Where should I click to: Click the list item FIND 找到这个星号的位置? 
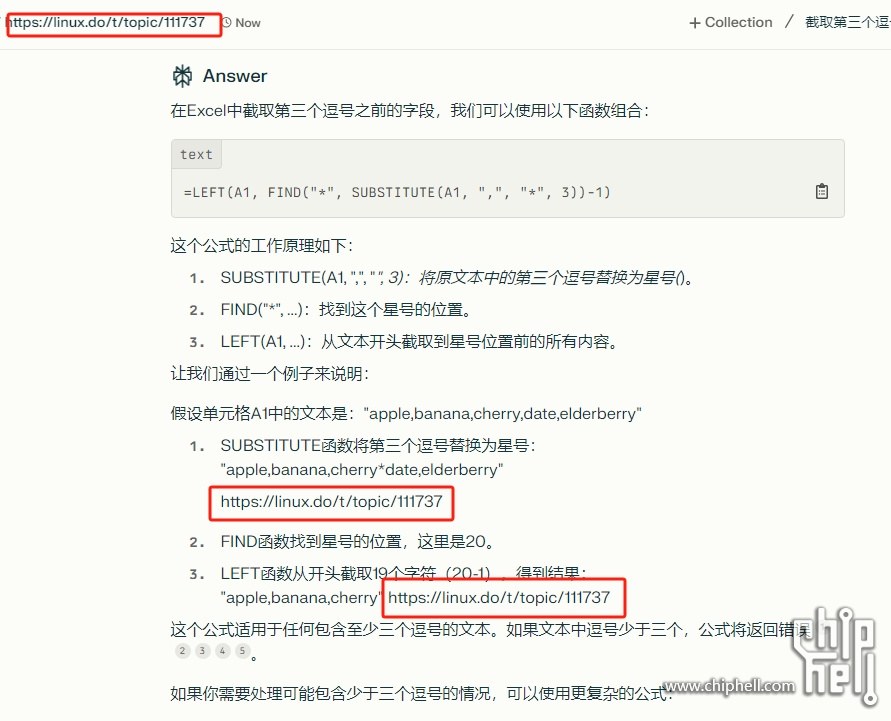[347, 310]
